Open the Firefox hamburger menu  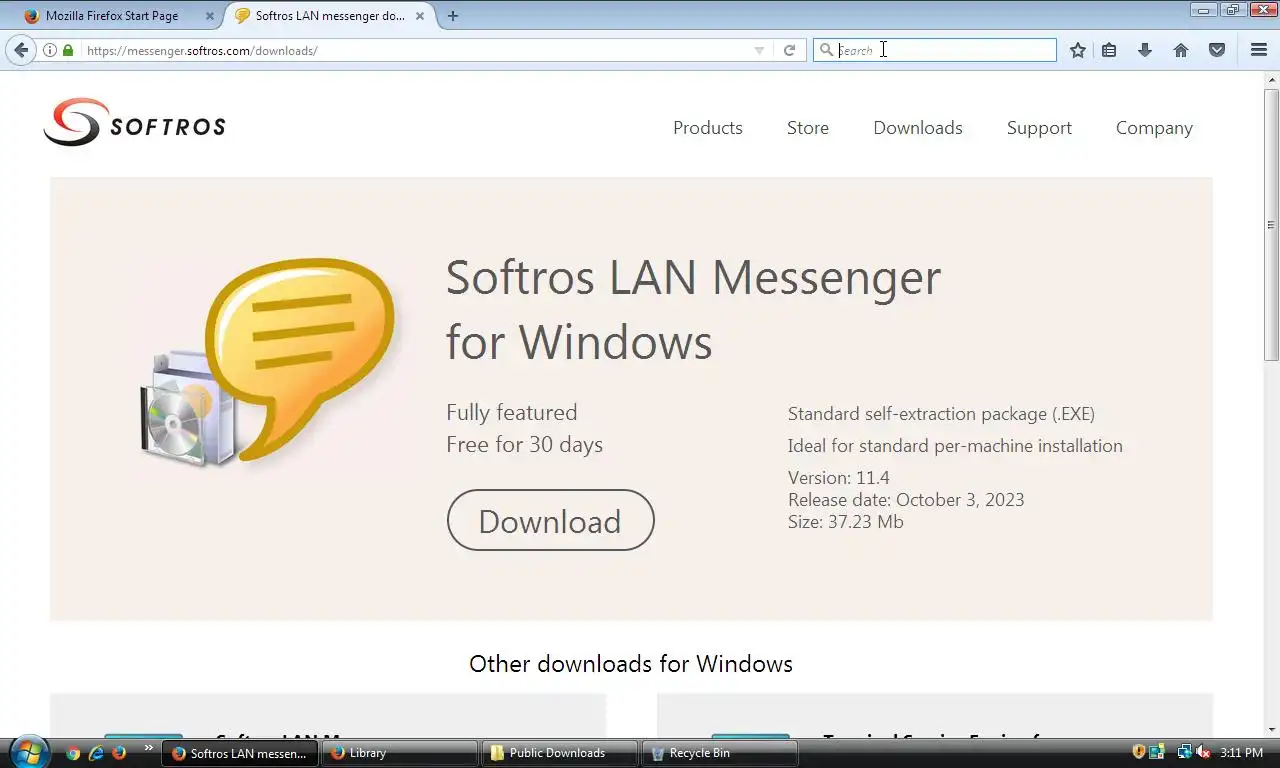(x=1259, y=50)
